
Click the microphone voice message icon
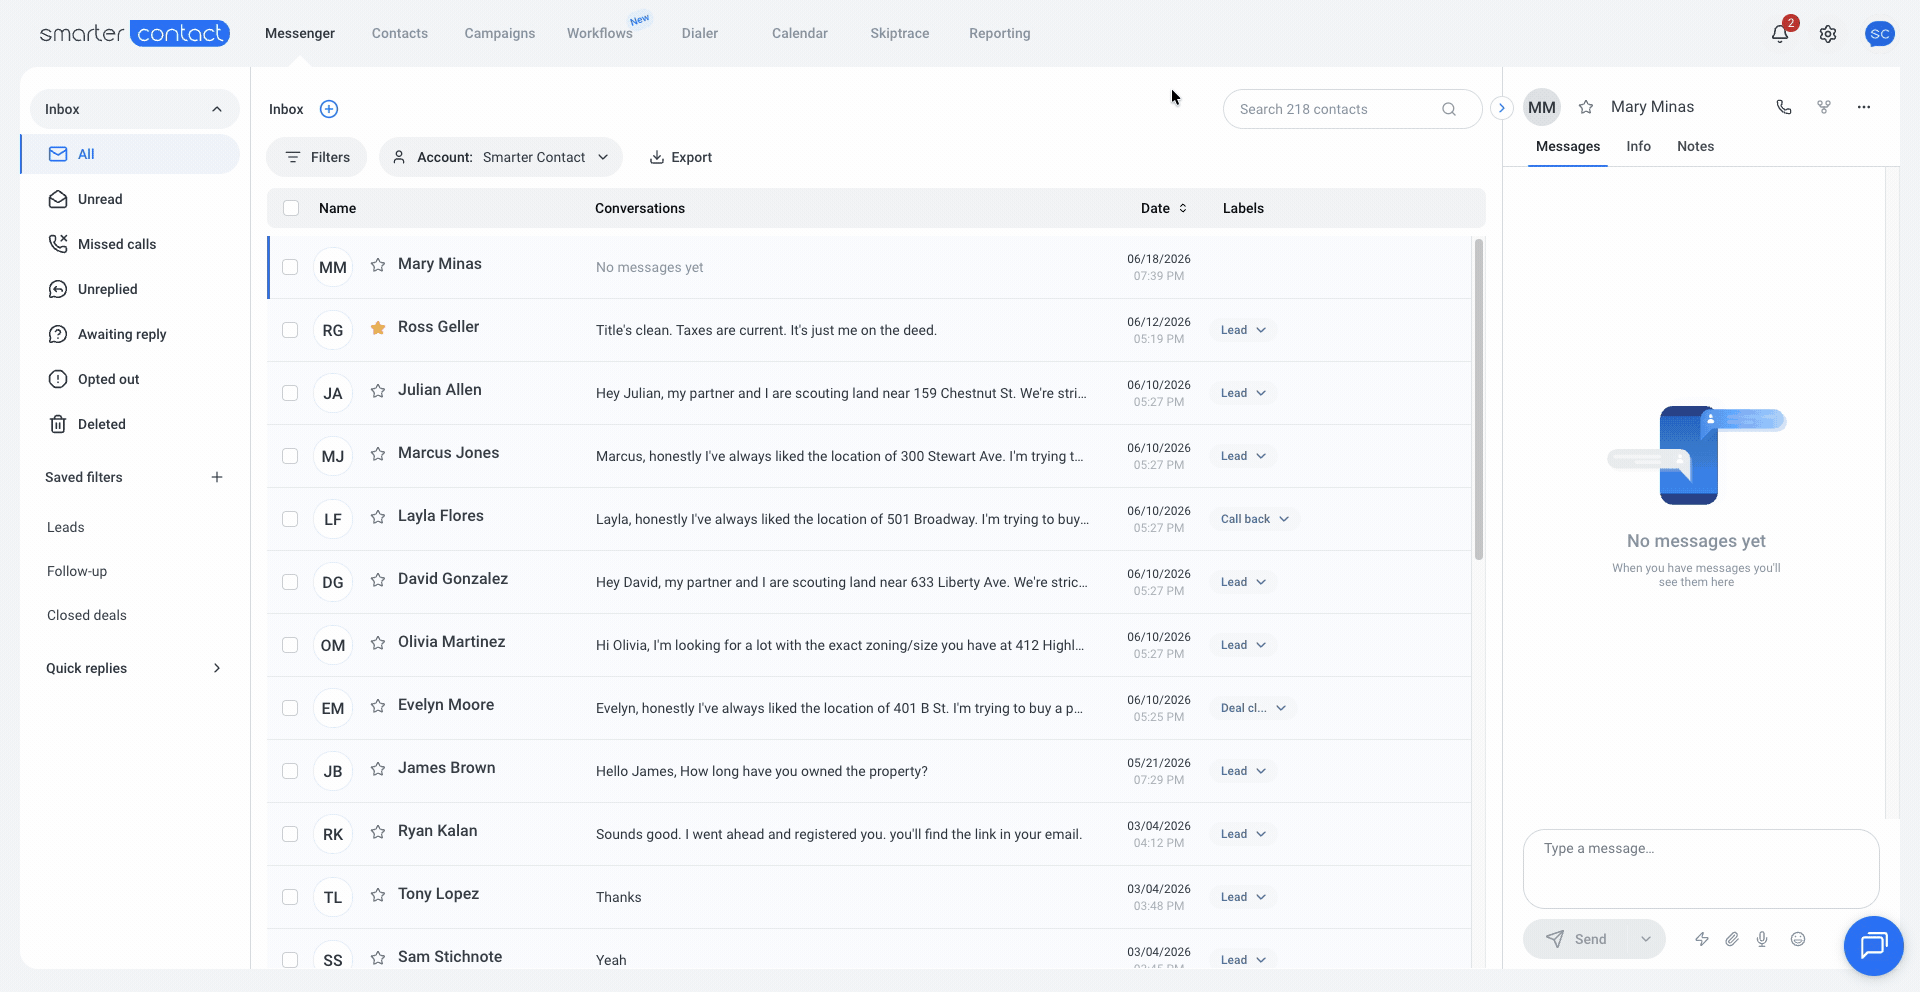[x=1762, y=939]
